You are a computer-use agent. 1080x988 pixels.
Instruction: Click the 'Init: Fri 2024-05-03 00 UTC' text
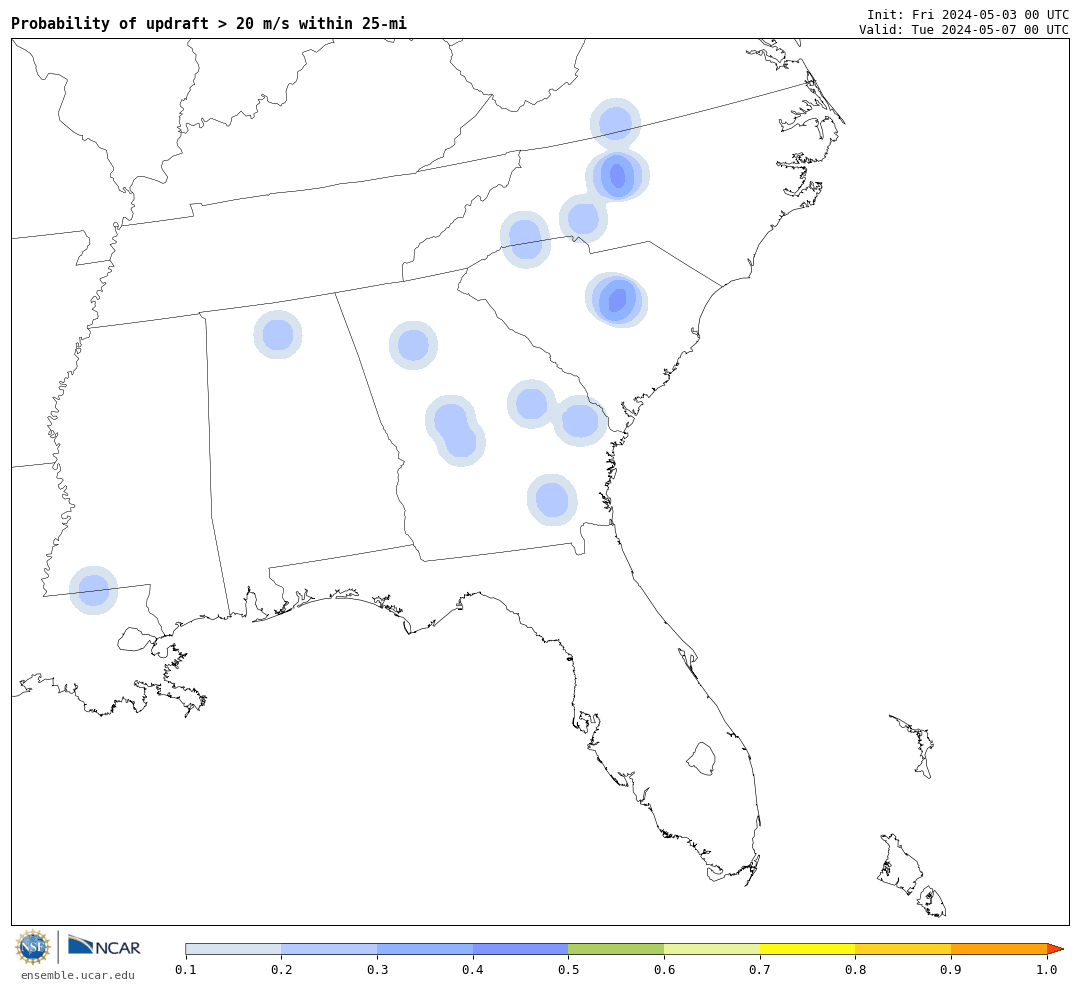(x=968, y=14)
